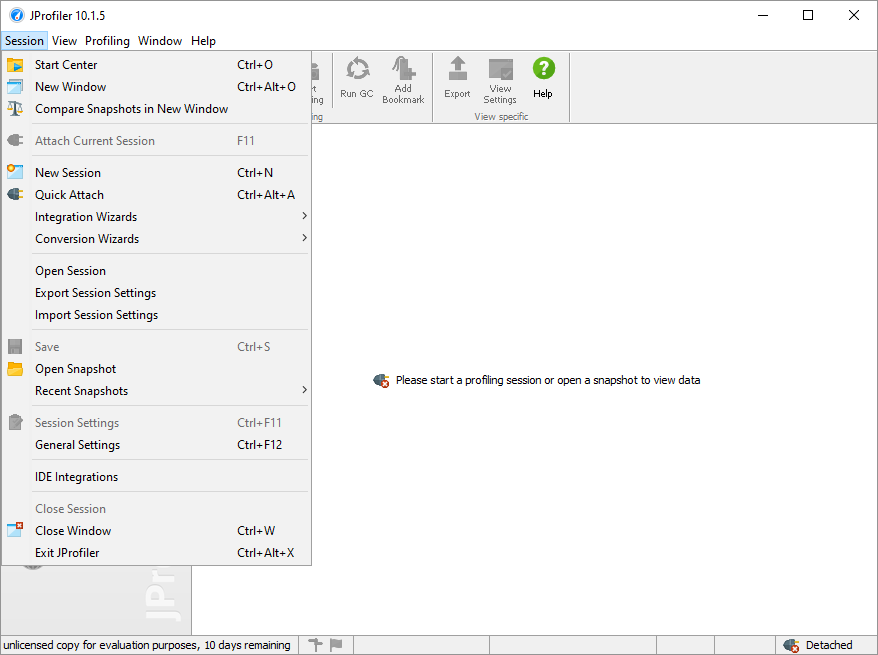Choose Integration Wizards entry
This screenshot has height=655, width=878.
click(x=156, y=217)
